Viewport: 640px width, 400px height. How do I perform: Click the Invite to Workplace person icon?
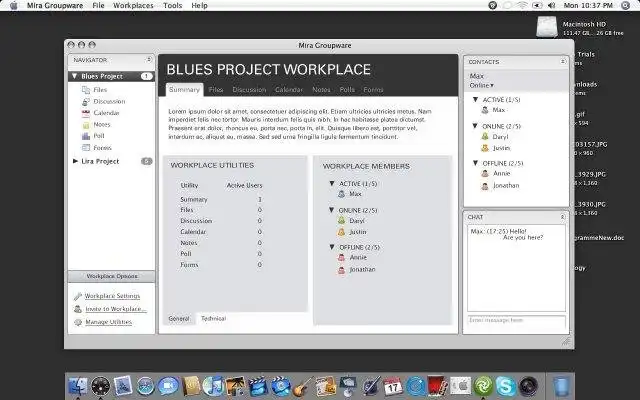pyautogui.click(x=78, y=309)
